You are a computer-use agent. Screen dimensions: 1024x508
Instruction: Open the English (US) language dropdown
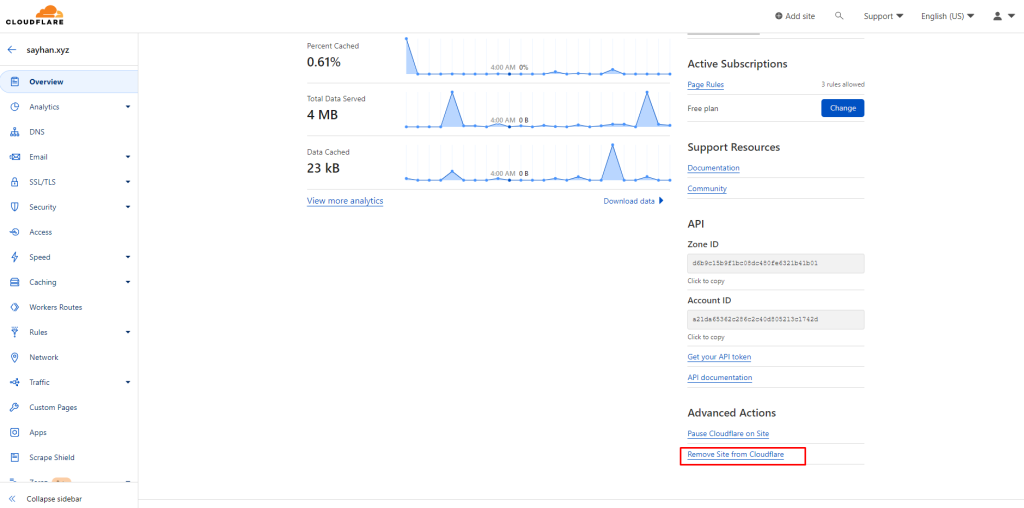pyautogui.click(x=947, y=16)
